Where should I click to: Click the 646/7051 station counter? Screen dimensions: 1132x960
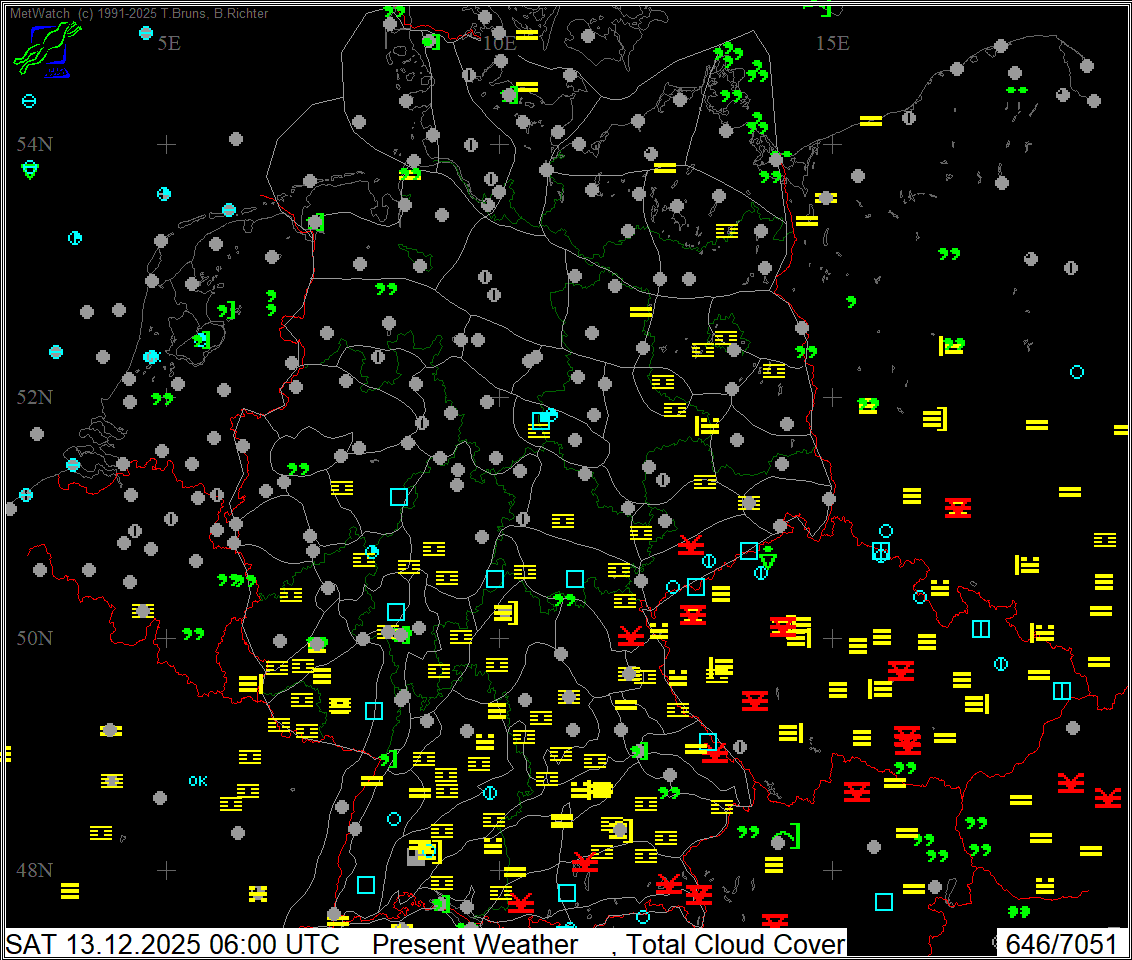click(x=1060, y=944)
